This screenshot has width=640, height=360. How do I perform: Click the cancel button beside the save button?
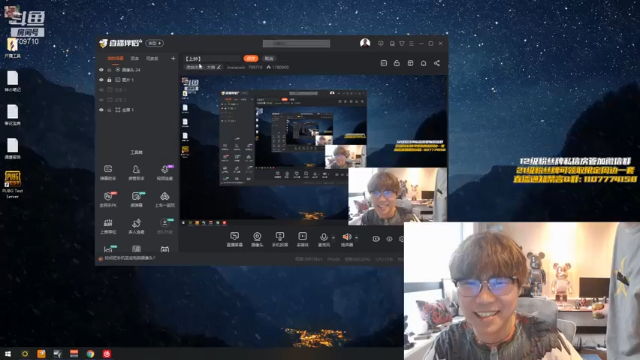click(269, 58)
